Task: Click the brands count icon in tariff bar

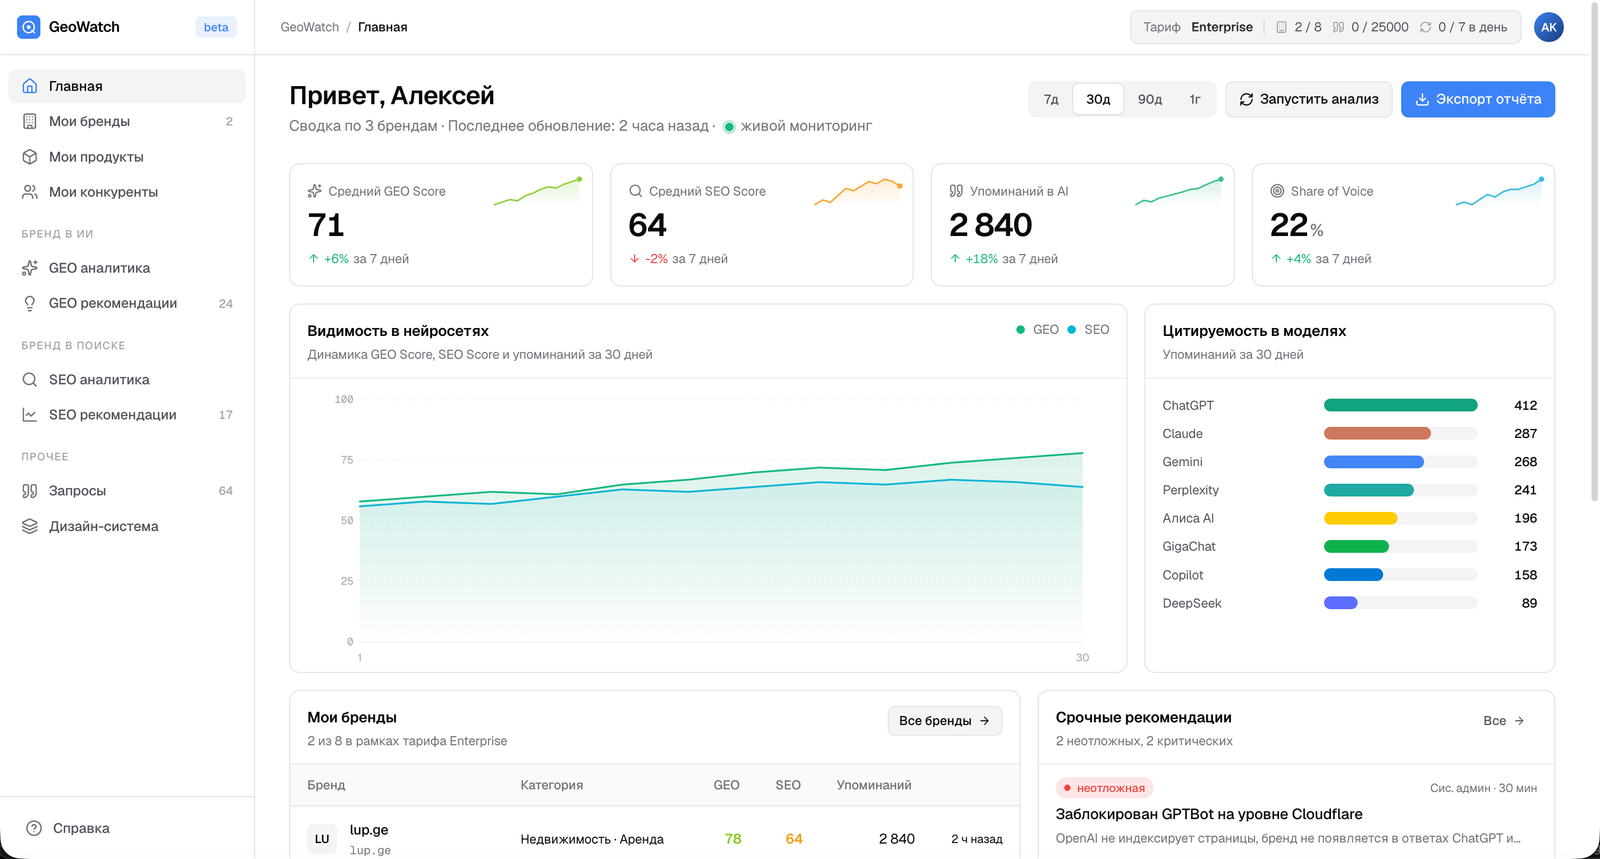Action: click(1281, 27)
